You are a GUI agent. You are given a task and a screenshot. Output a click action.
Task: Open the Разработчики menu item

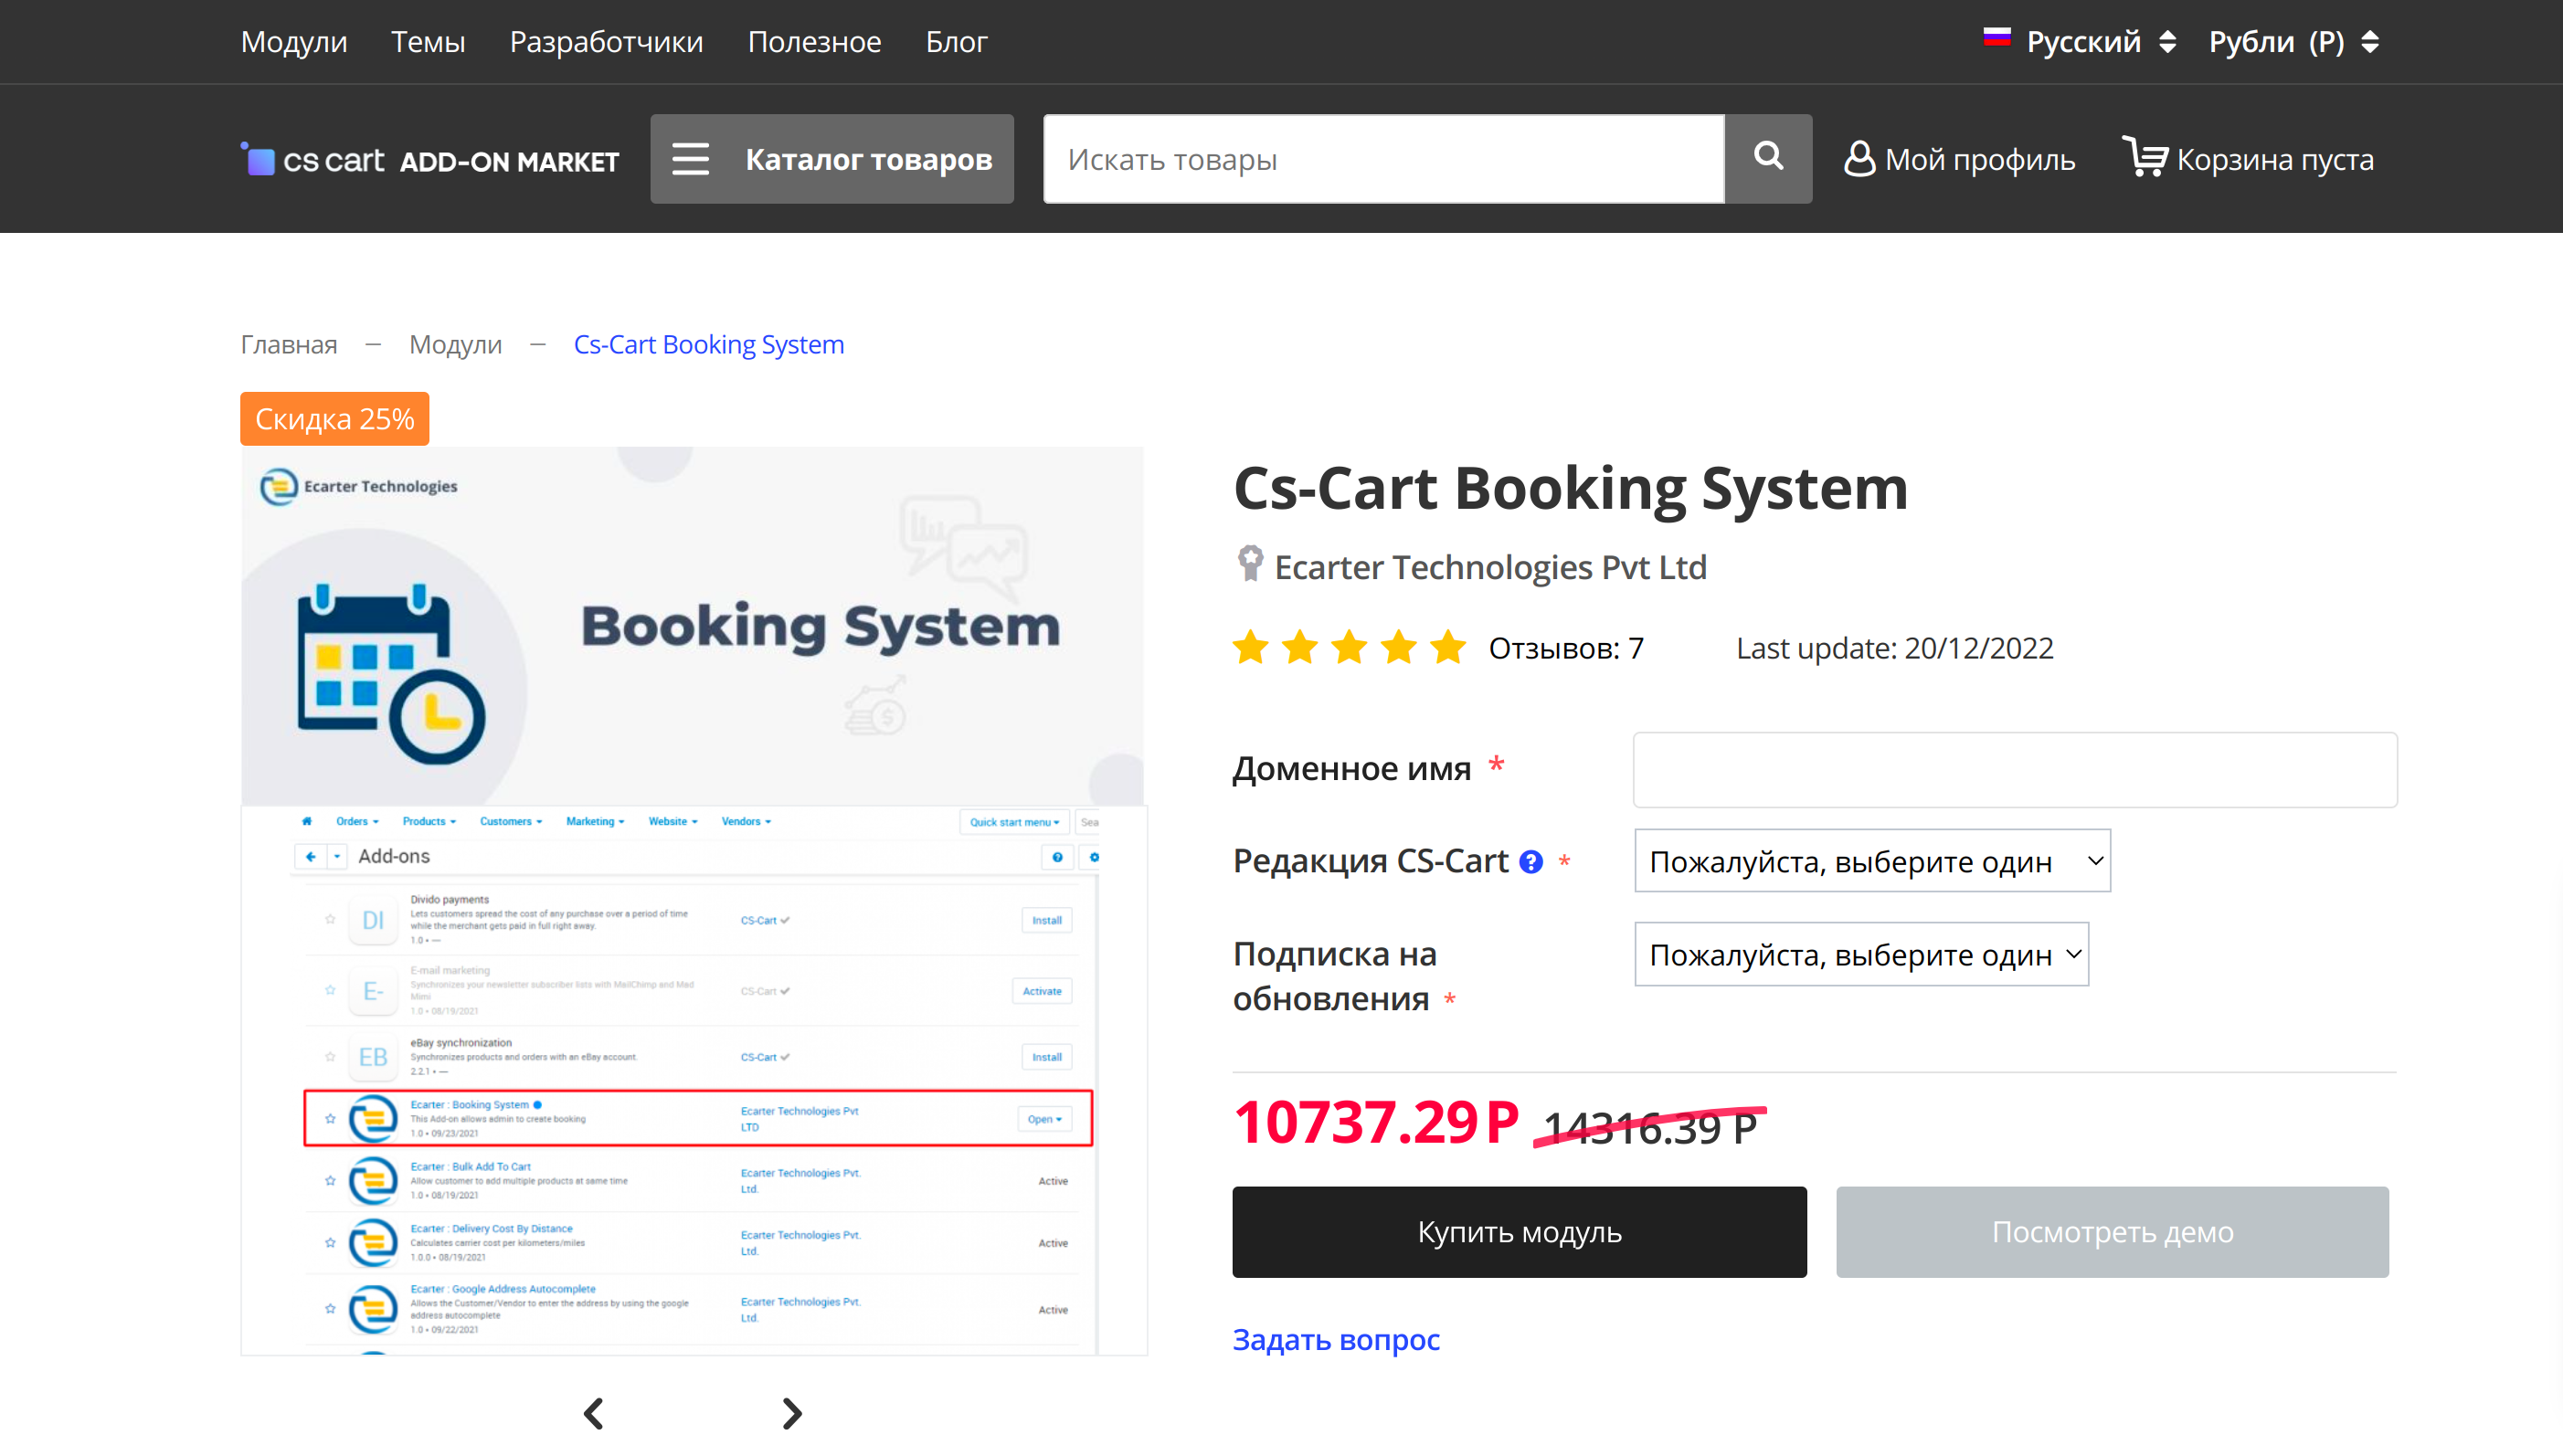pos(606,42)
